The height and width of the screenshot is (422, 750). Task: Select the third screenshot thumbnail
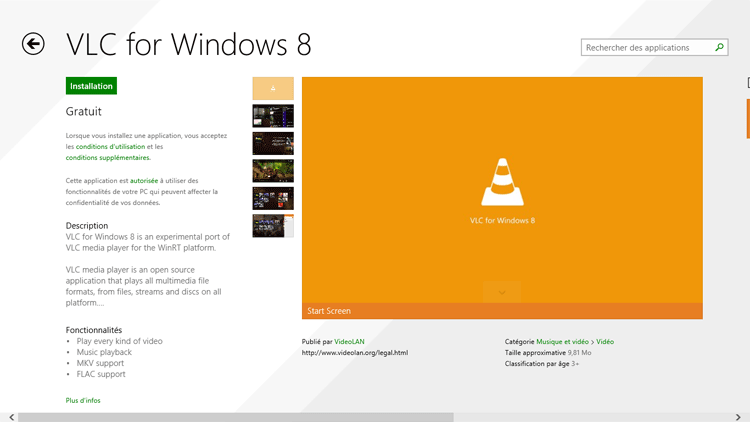point(273,143)
